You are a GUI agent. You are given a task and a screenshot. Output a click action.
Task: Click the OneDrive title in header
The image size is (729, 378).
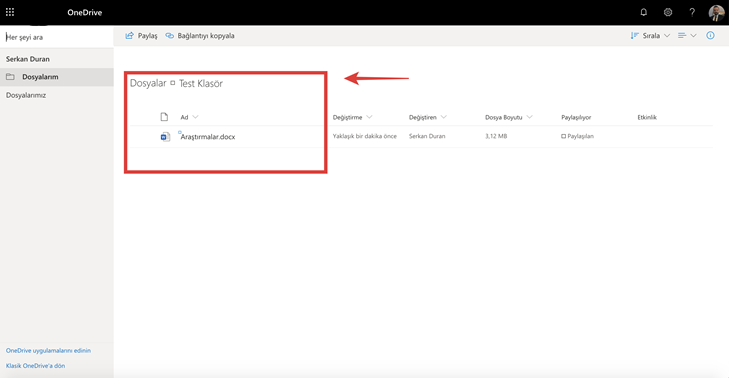[85, 13]
